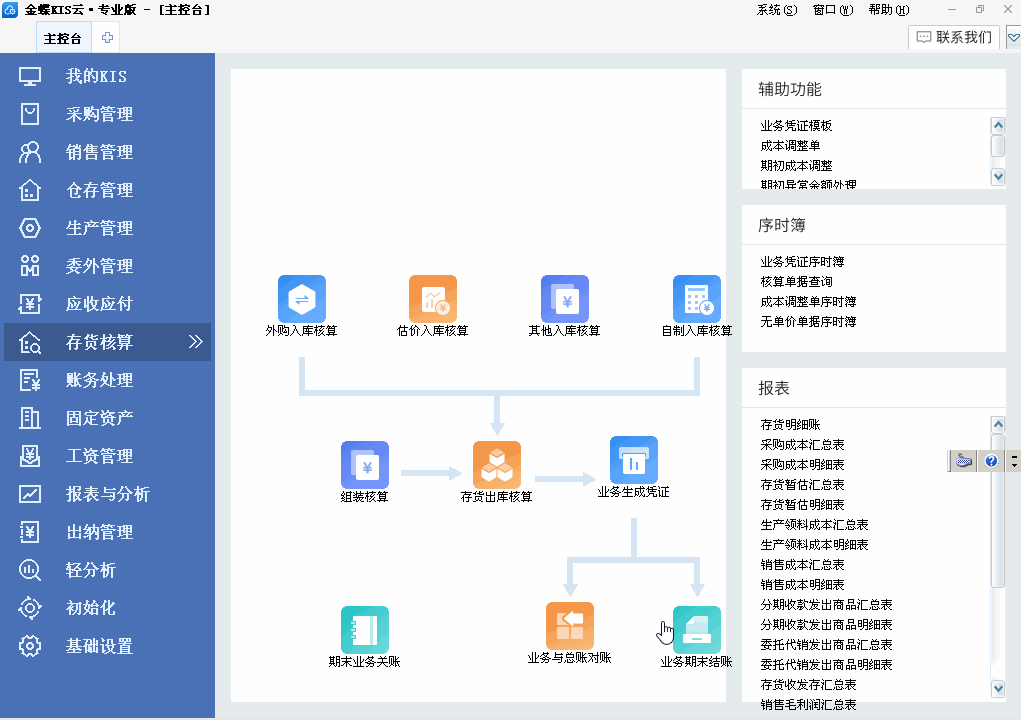Select 应收应付 in the sidebar
1021x720 pixels.
point(107,303)
